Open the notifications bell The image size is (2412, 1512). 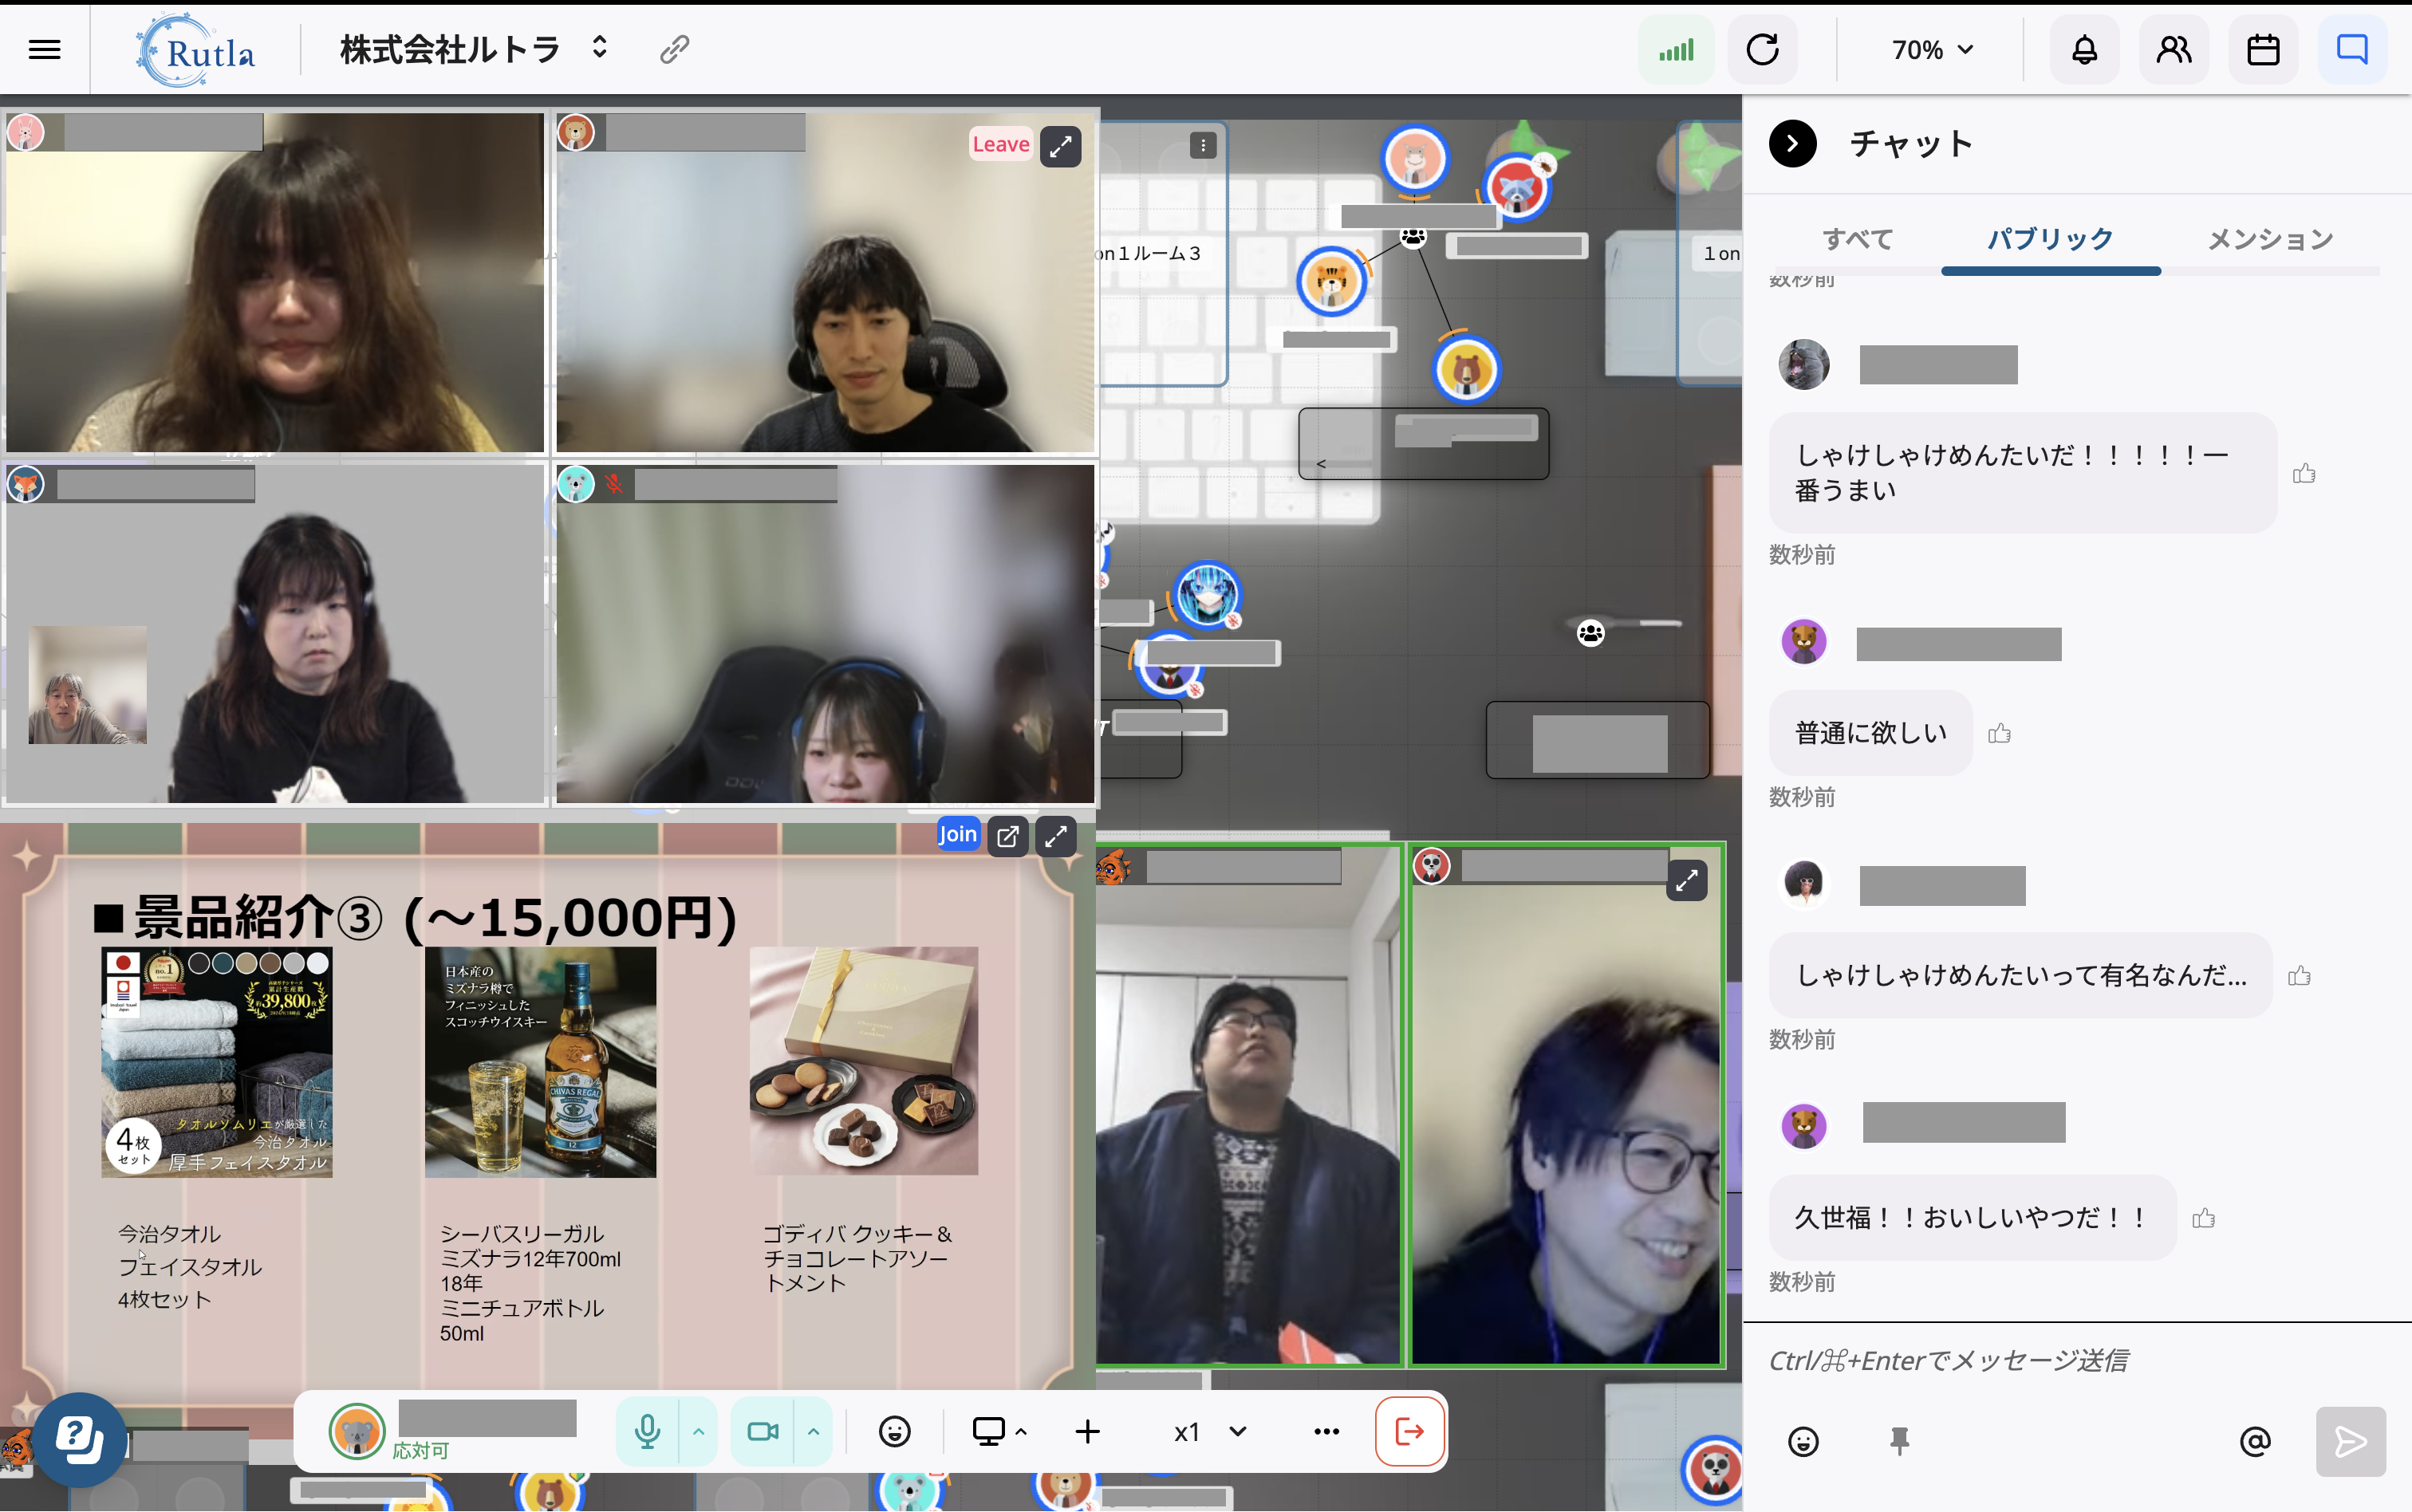pyautogui.click(x=2084, y=49)
